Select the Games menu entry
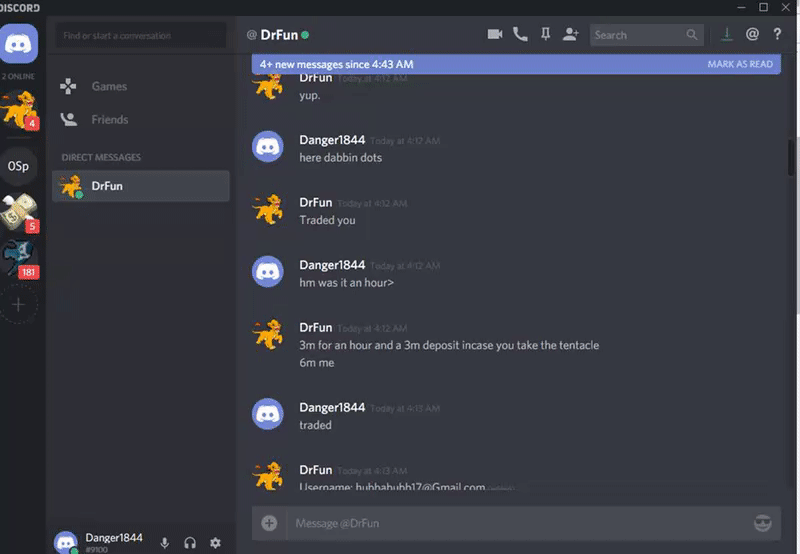This screenshot has height=554, width=800. click(x=141, y=86)
